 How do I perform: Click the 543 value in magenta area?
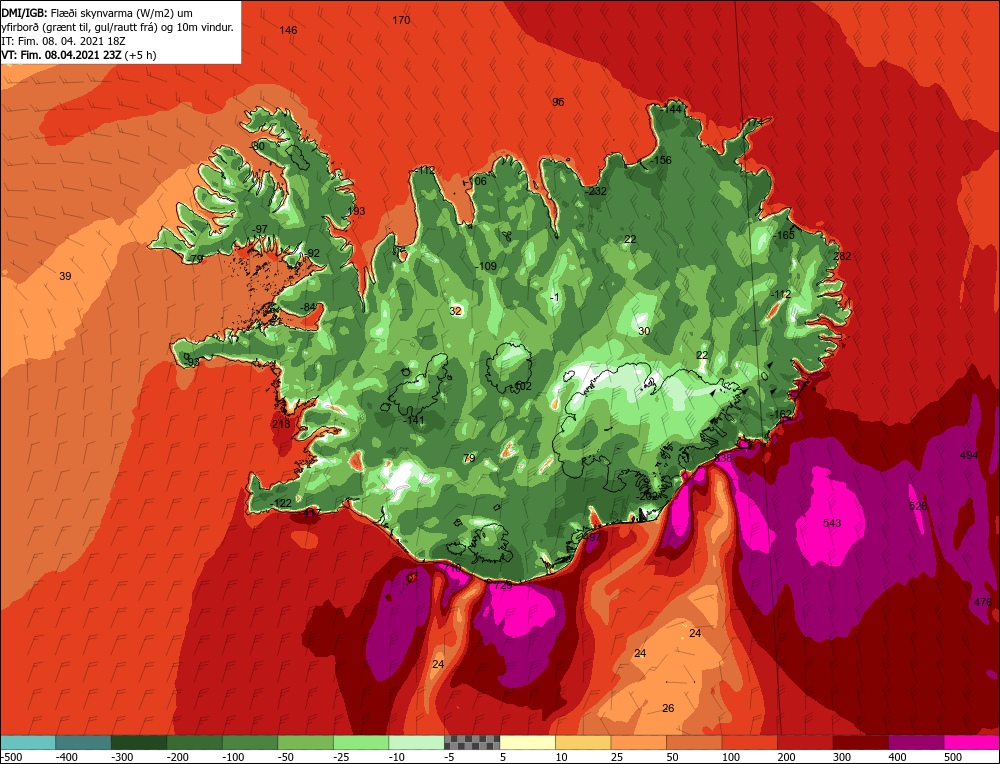832,523
